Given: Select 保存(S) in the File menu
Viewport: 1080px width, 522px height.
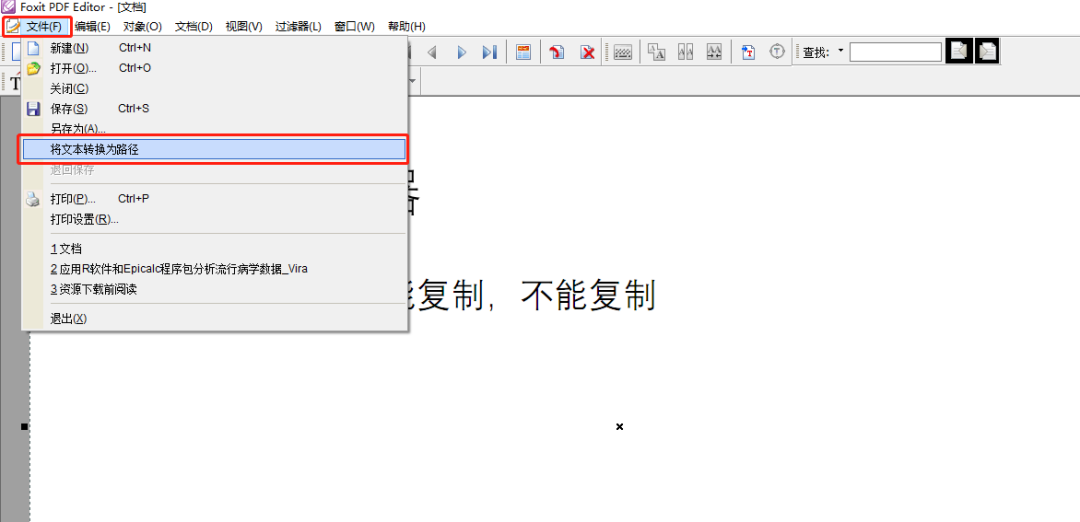Looking at the screenshot, I should 69,108.
